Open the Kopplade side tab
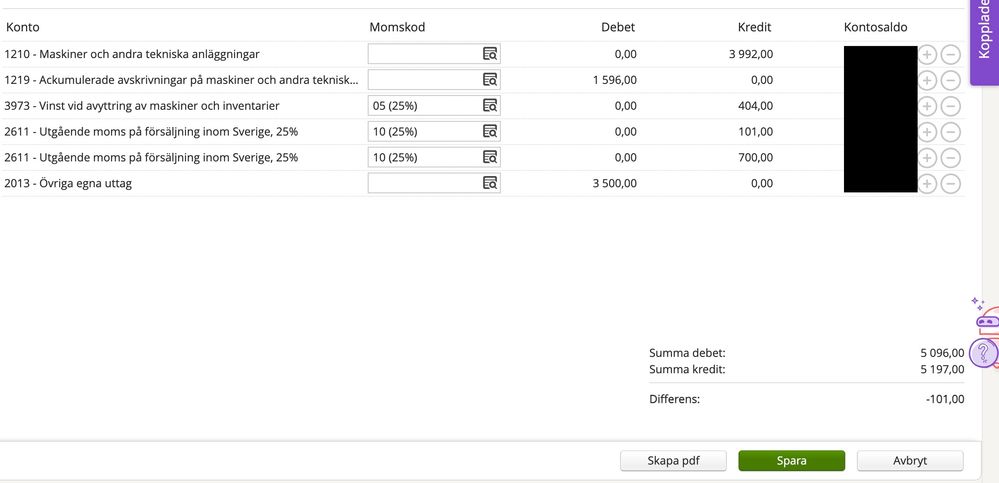Screen dimensions: 999x483 pos(984,32)
